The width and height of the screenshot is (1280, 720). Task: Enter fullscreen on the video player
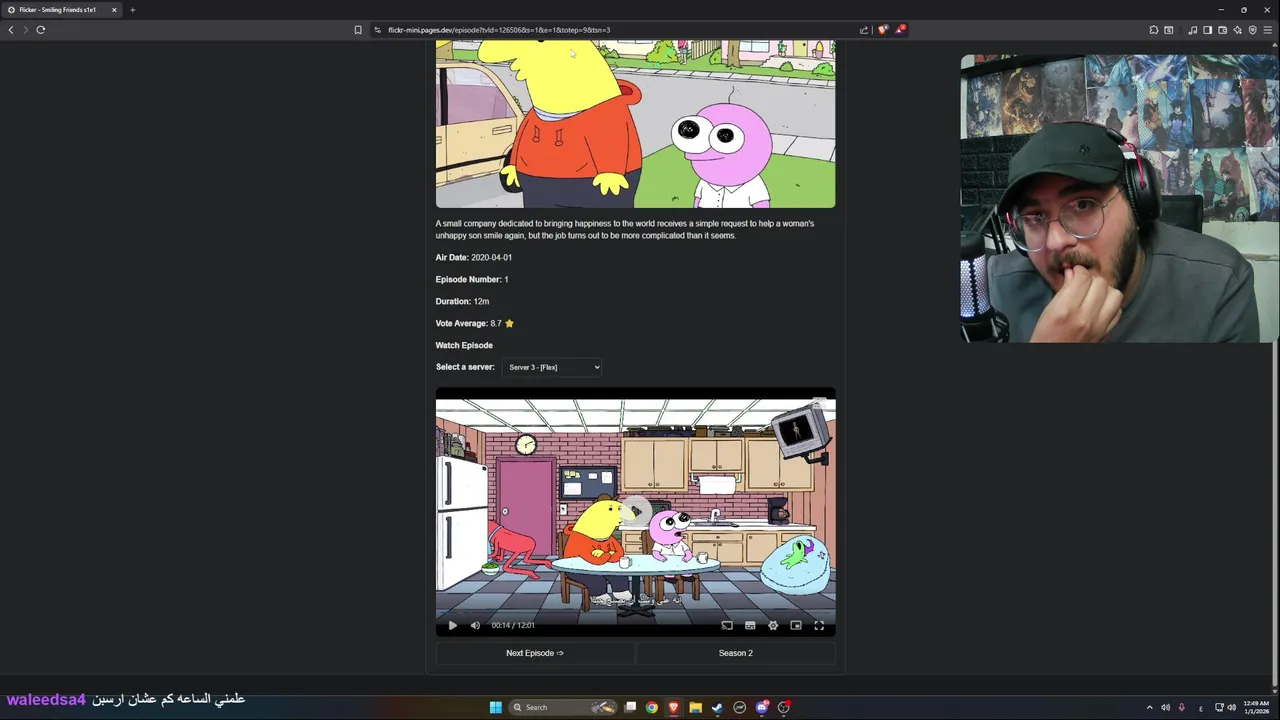click(x=819, y=625)
